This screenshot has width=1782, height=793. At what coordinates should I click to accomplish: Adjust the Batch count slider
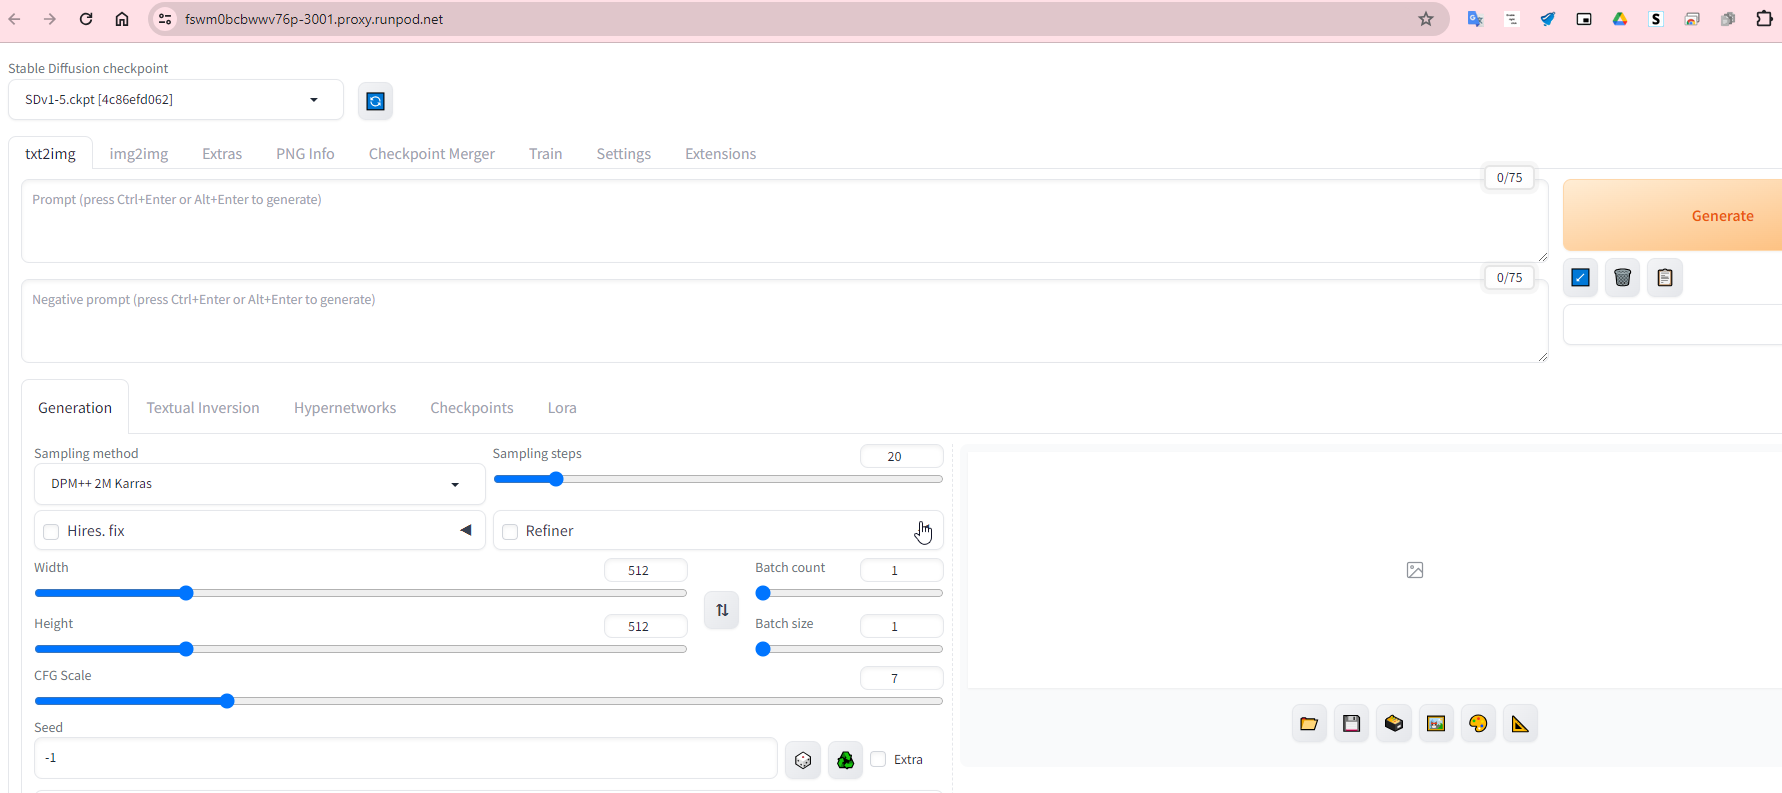[x=849, y=594]
